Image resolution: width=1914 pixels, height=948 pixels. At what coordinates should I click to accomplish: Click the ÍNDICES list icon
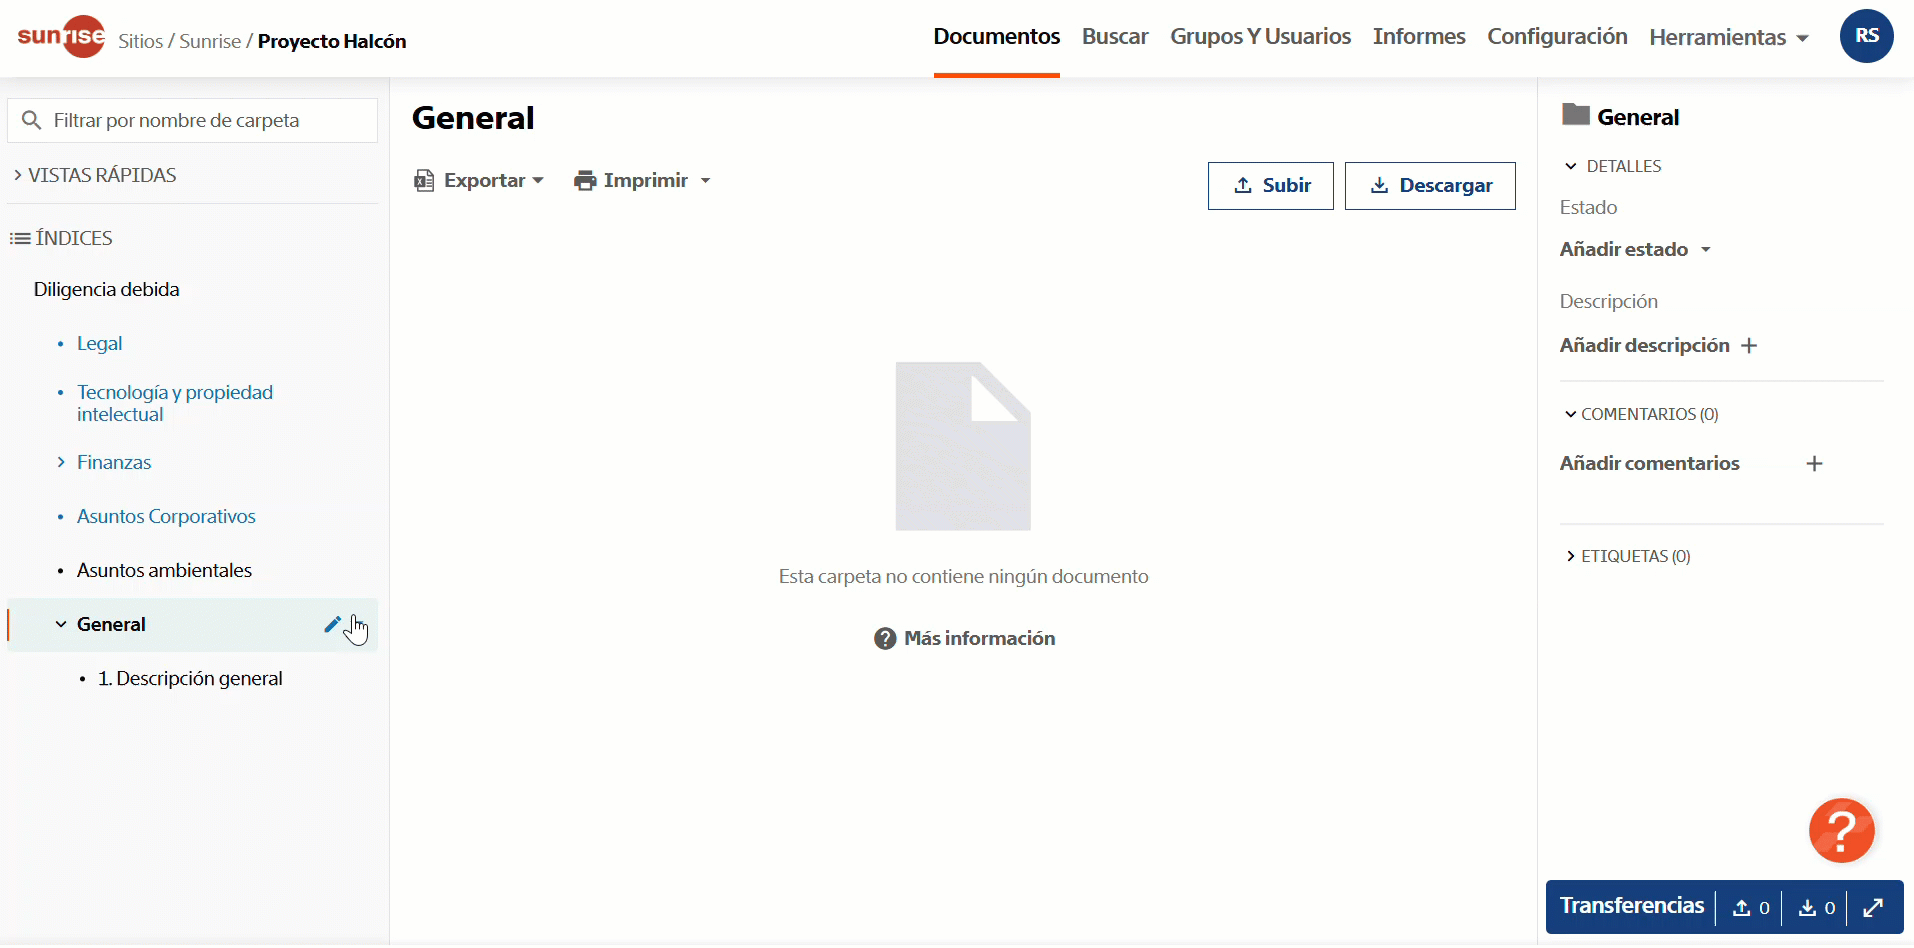coord(20,238)
